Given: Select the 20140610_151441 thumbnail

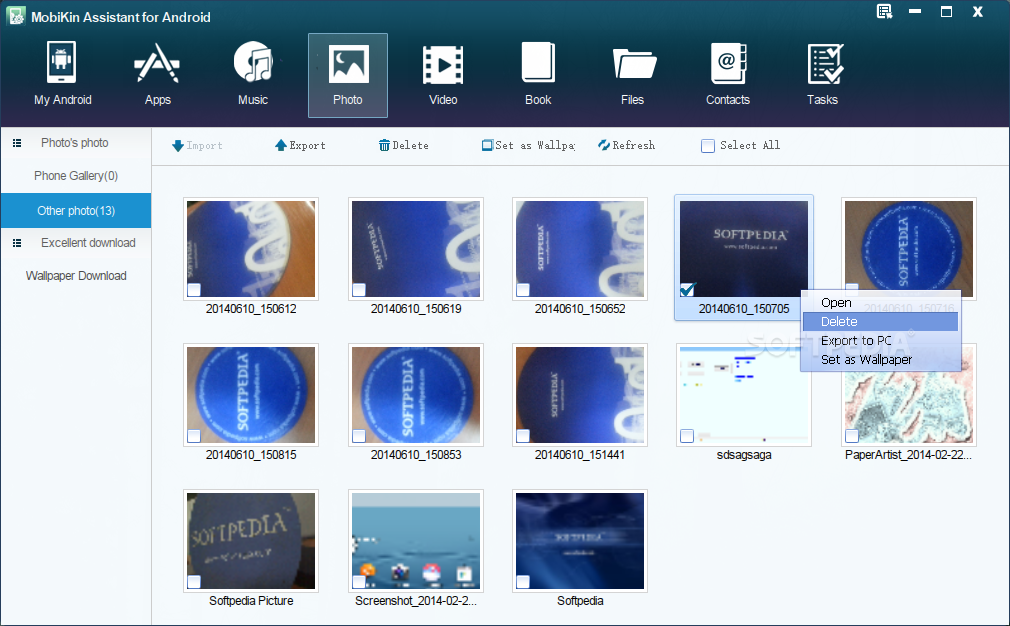Looking at the screenshot, I should [580, 395].
